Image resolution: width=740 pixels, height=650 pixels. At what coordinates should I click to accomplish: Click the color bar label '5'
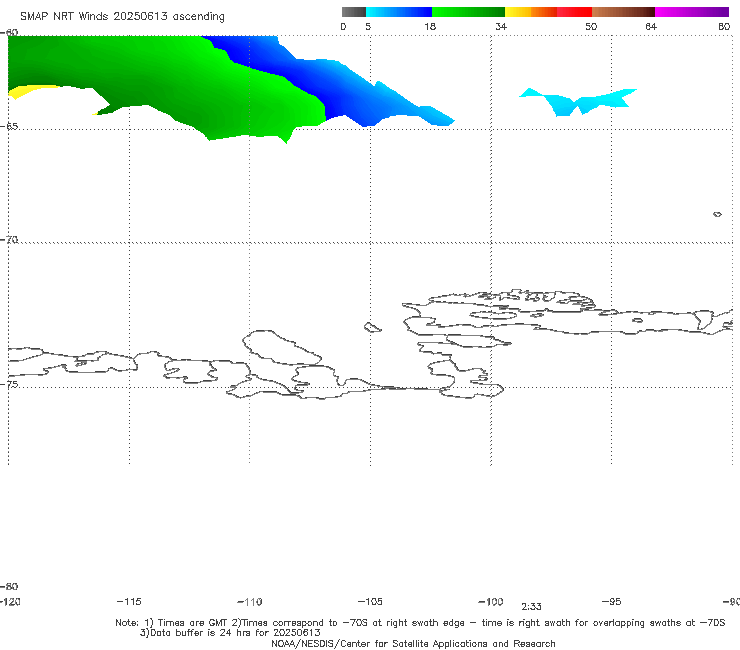(368, 26)
